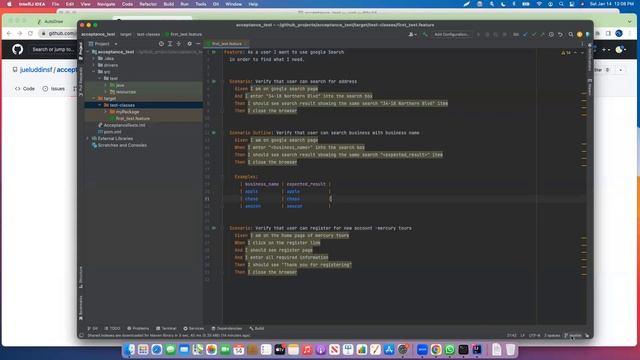Click Issues tab in GitHub browser window
Screen dimensions: 640x360
coord(54,89)
